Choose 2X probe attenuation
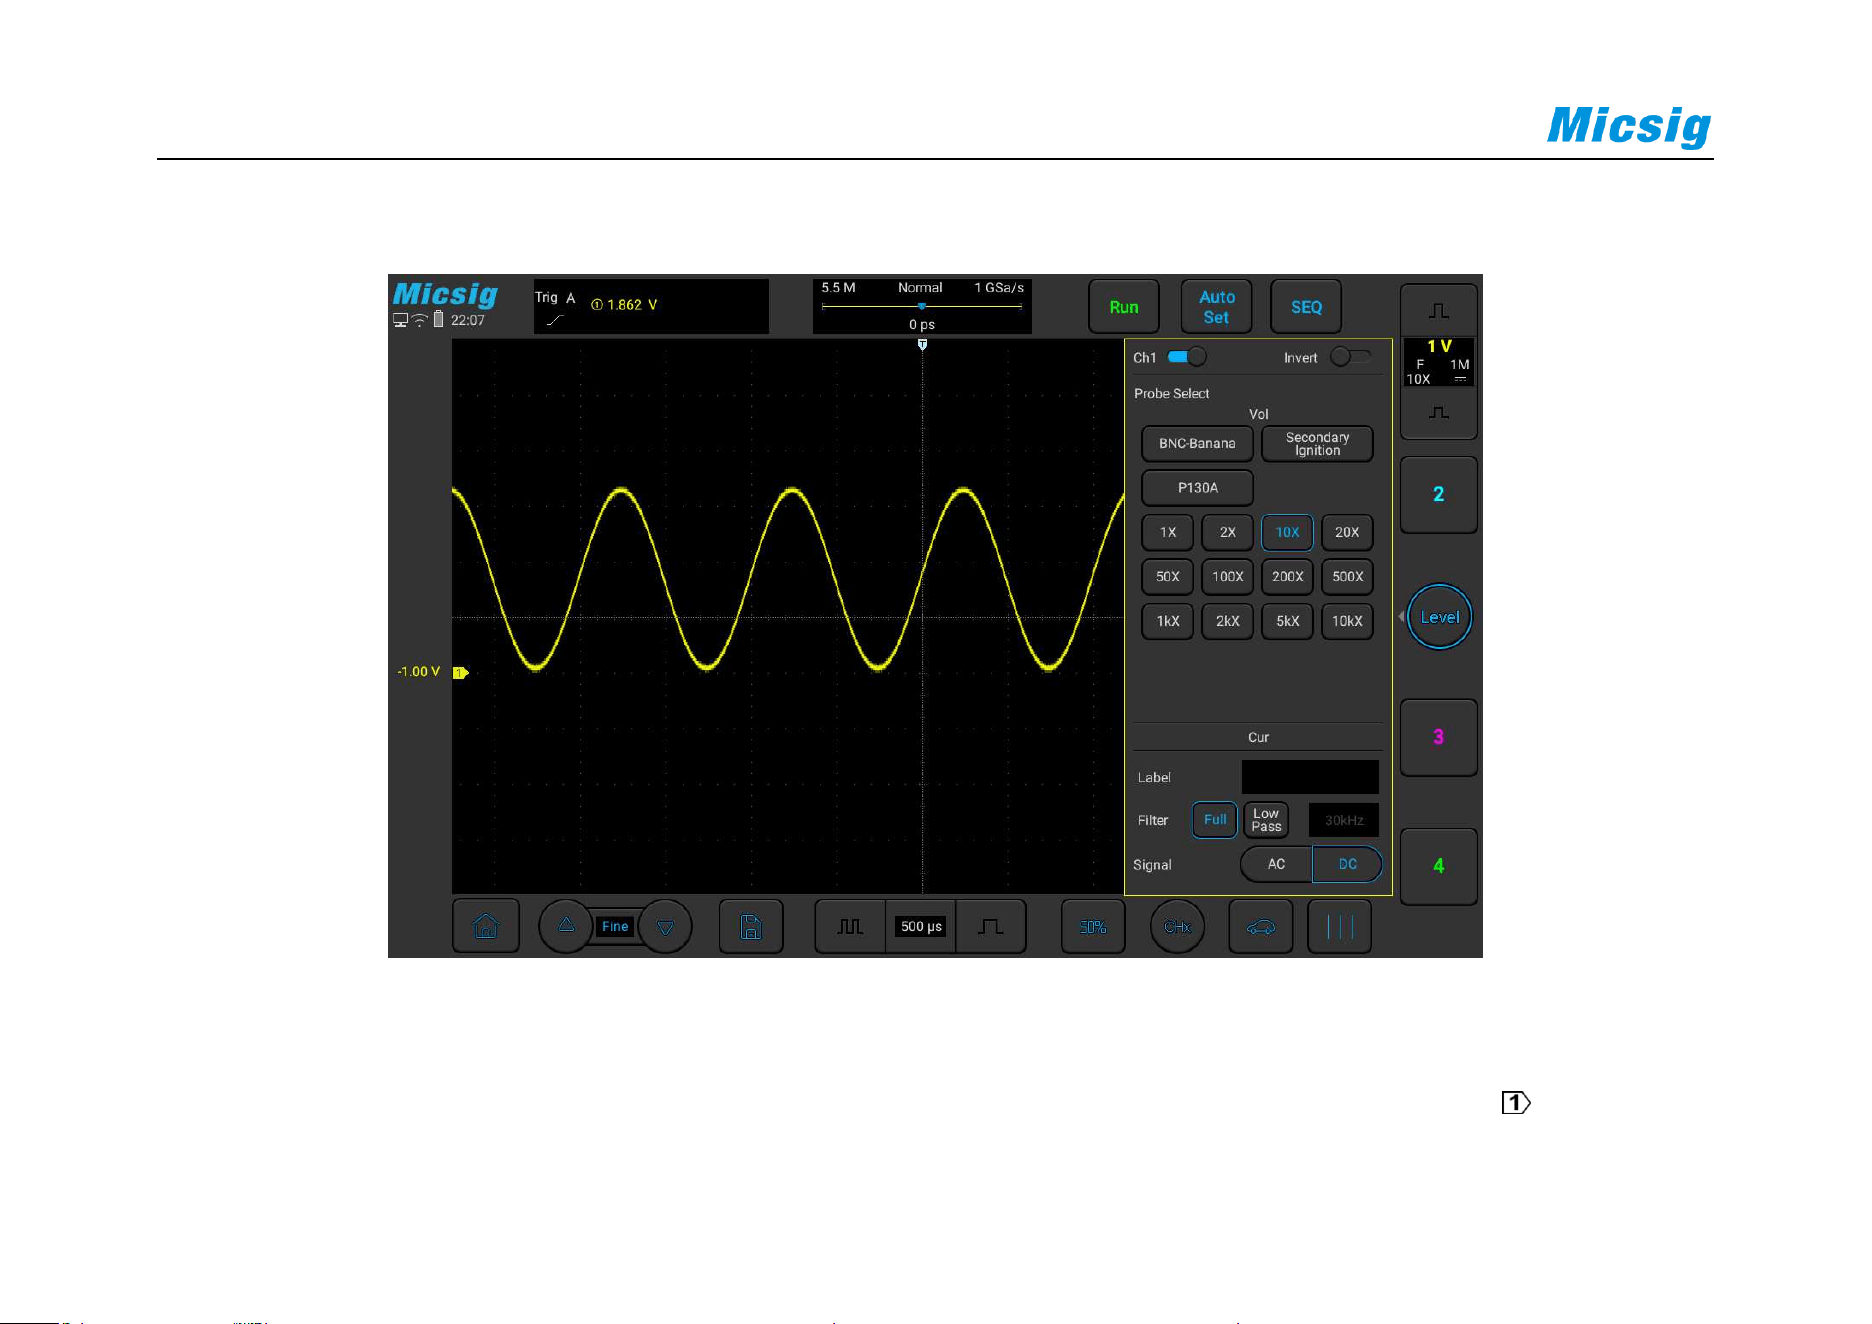The height and width of the screenshot is (1324, 1872). coord(1228,532)
